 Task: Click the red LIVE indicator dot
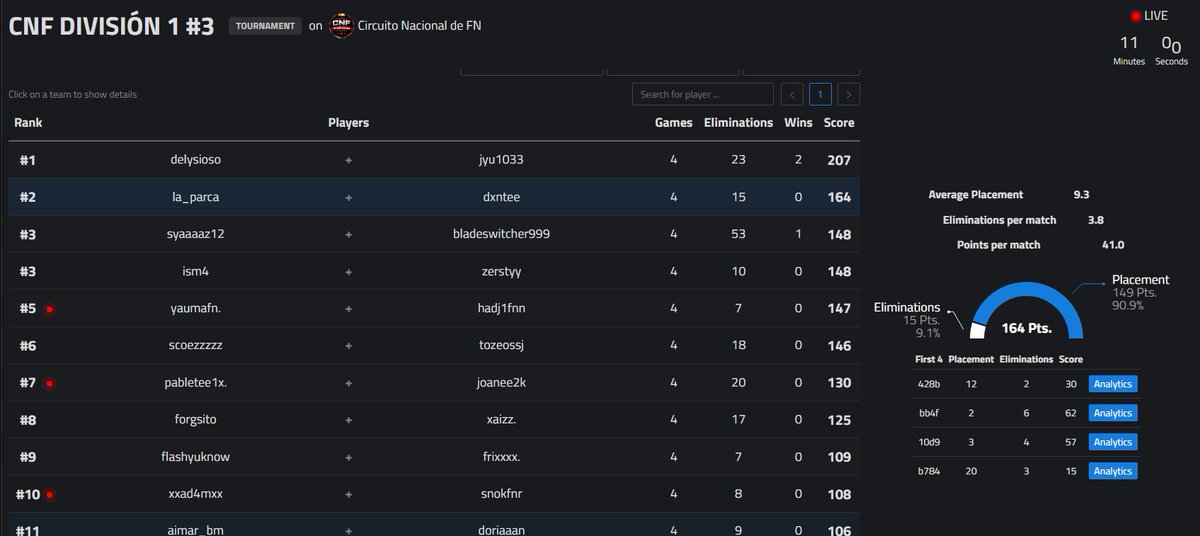click(x=1135, y=16)
